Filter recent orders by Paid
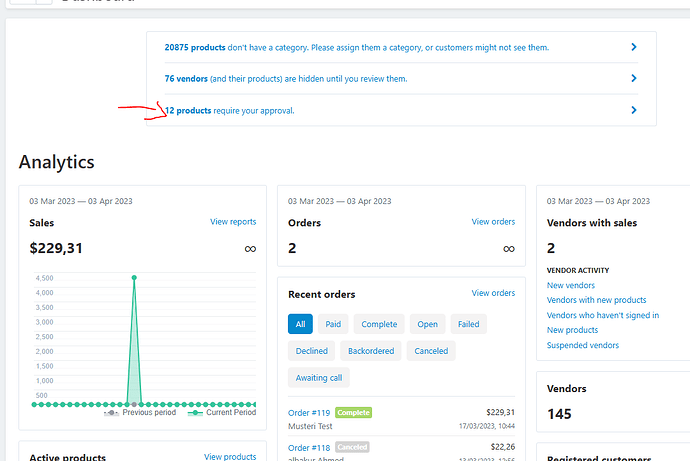 pos(333,324)
